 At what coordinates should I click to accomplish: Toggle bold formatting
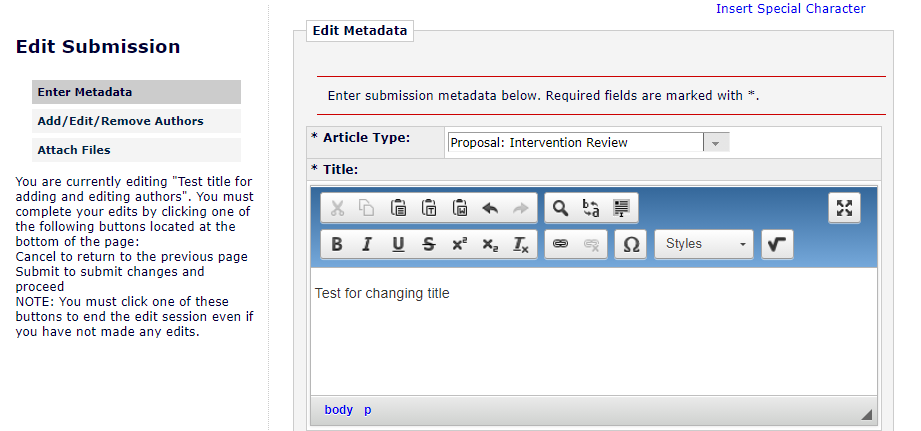tap(336, 244)
